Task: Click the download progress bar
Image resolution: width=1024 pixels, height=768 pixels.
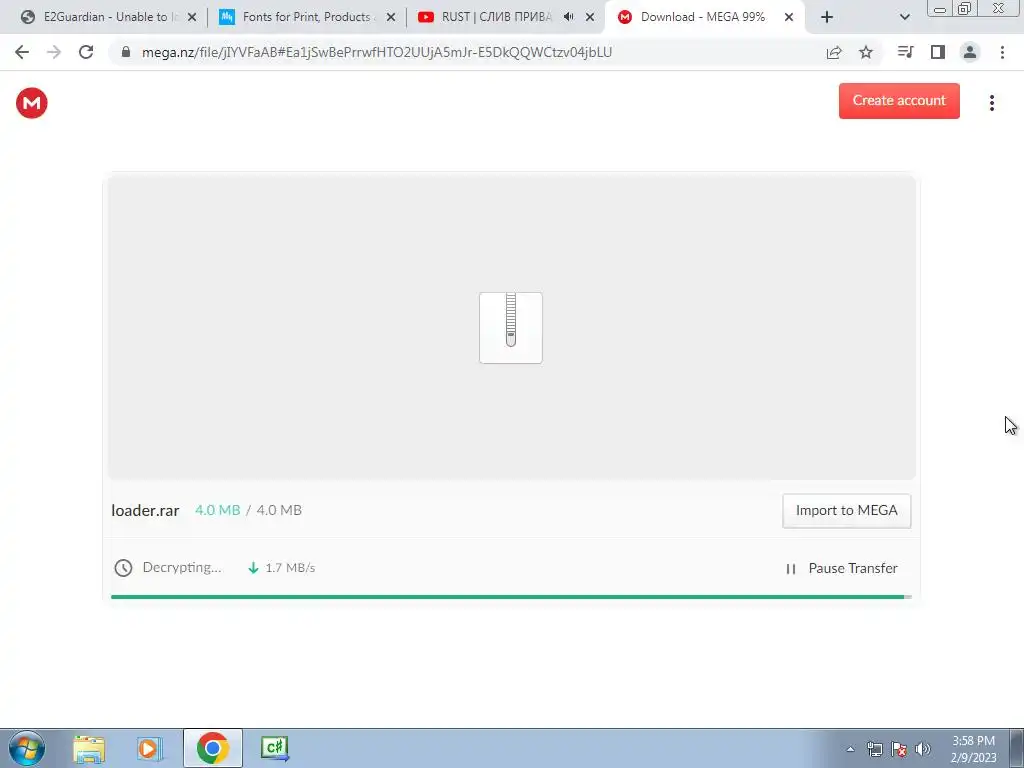Action: 511,597
